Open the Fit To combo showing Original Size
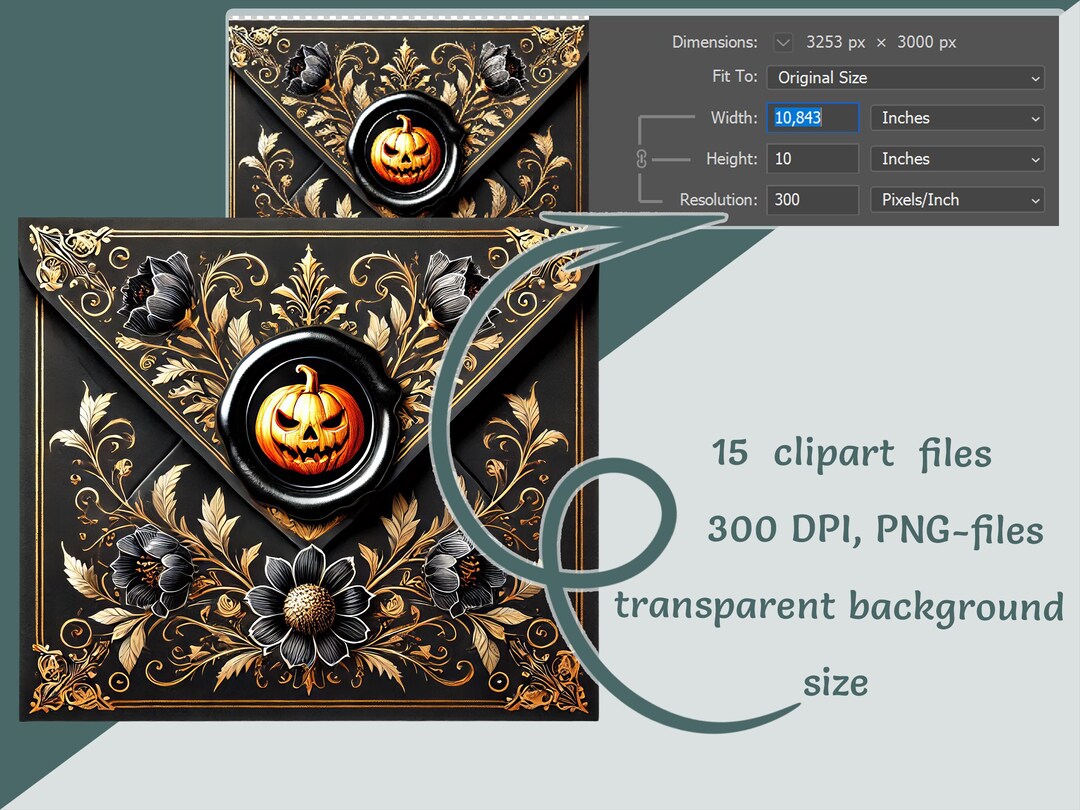 [x=900, y=78]
